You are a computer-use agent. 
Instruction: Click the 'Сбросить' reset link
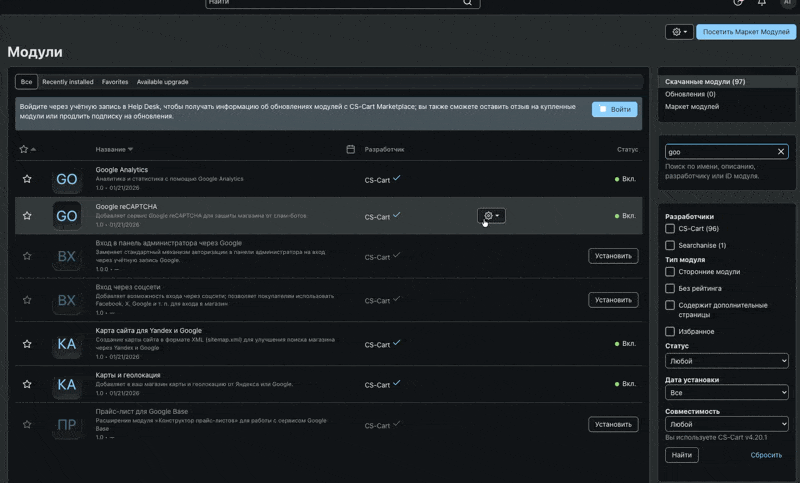click(x=766, y=455)
